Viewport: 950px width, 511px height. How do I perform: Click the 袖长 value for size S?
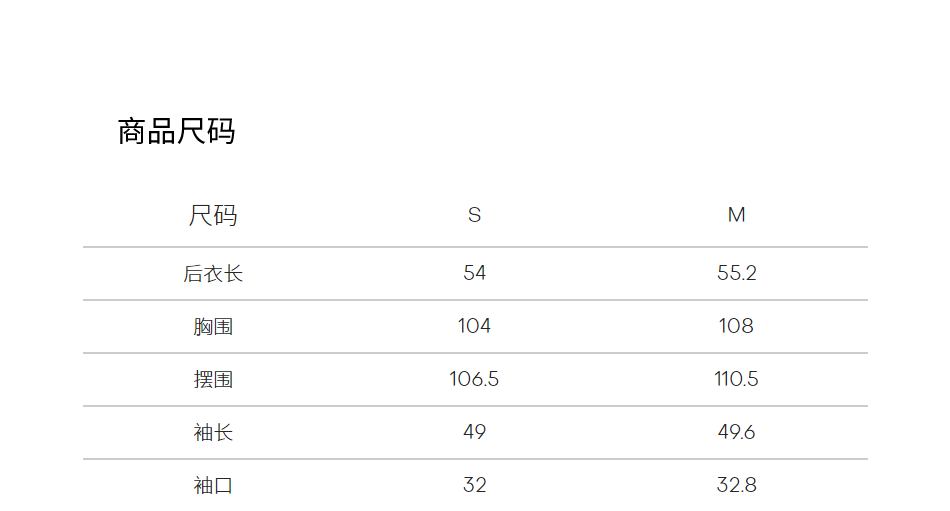coord(474,432)
